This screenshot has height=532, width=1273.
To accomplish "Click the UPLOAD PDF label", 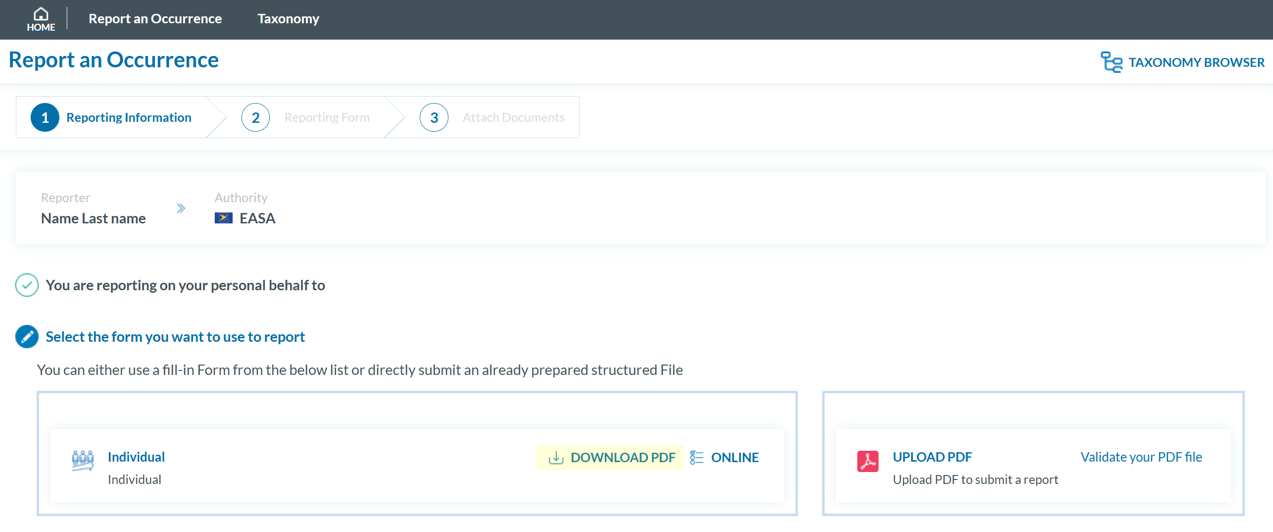I will pos(932,457).
